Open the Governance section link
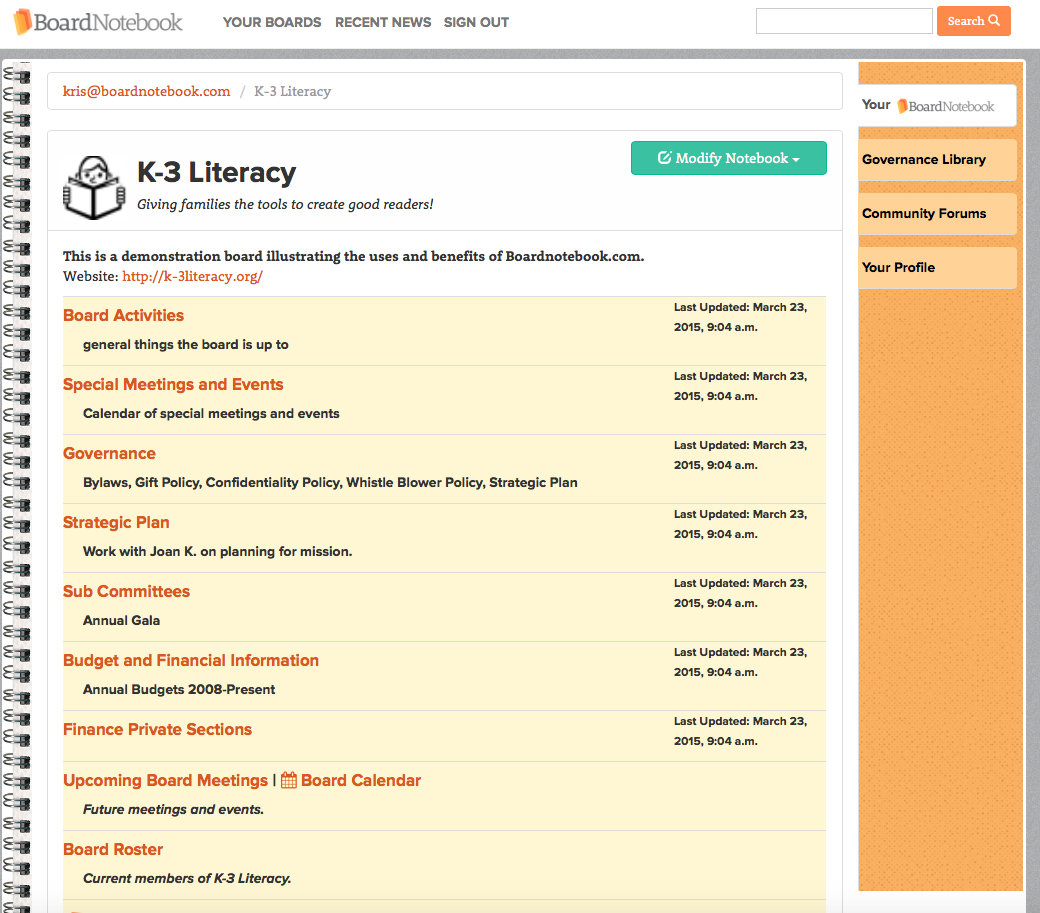1040x913 pixels. coord(109,454)
